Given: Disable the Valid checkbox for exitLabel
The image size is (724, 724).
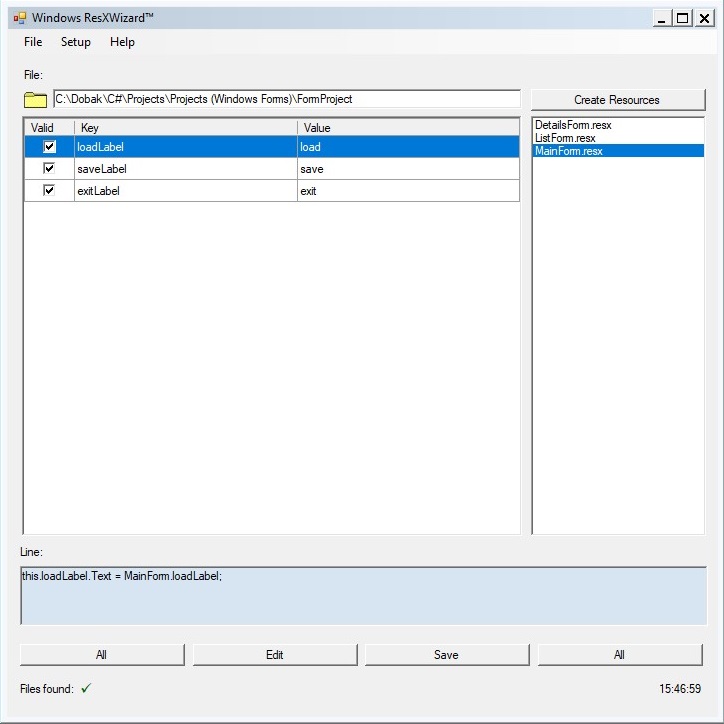Looking at the screenshot, I should (x=49, y=190).
